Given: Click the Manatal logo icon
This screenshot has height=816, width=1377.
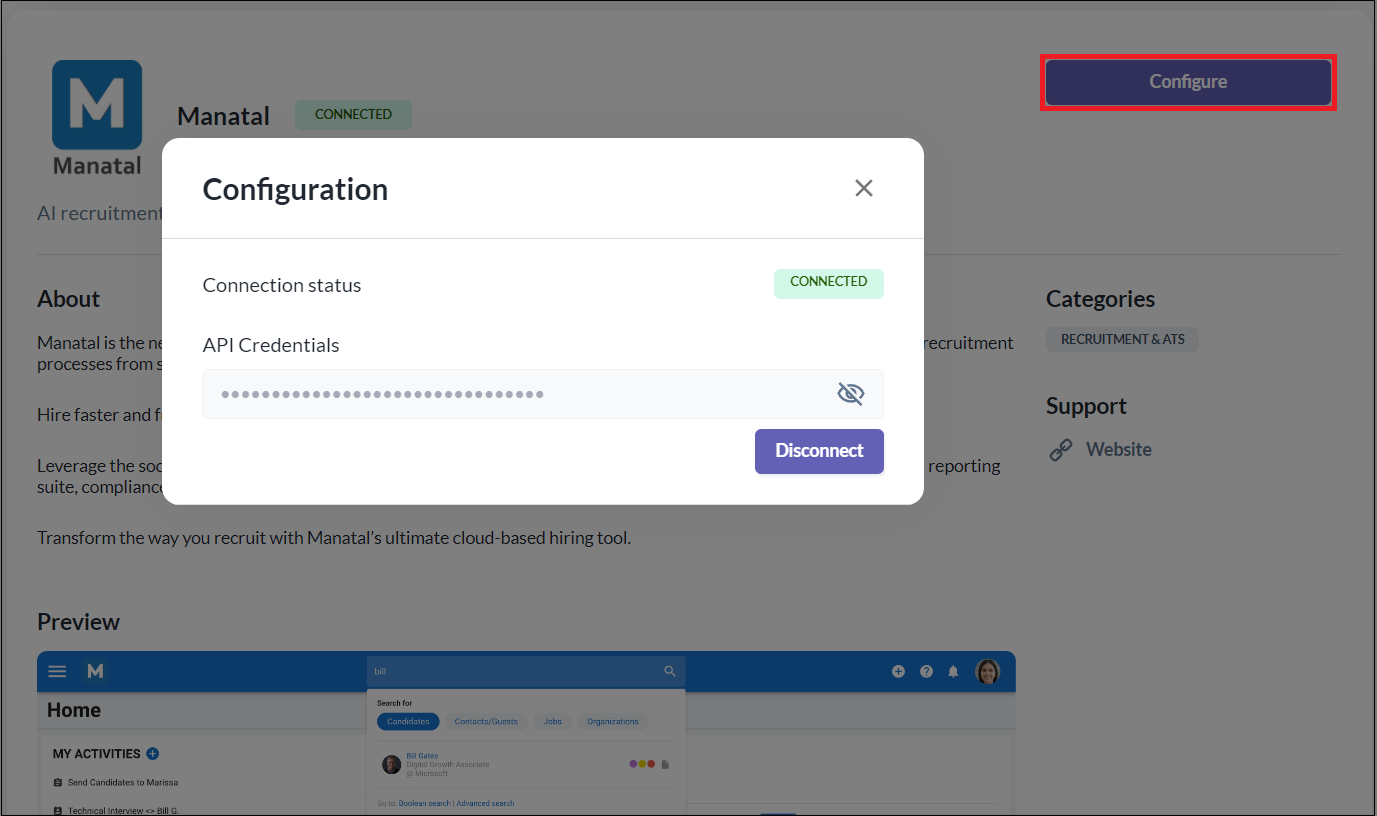Looking at the screenshot, I should click(97, 117).
